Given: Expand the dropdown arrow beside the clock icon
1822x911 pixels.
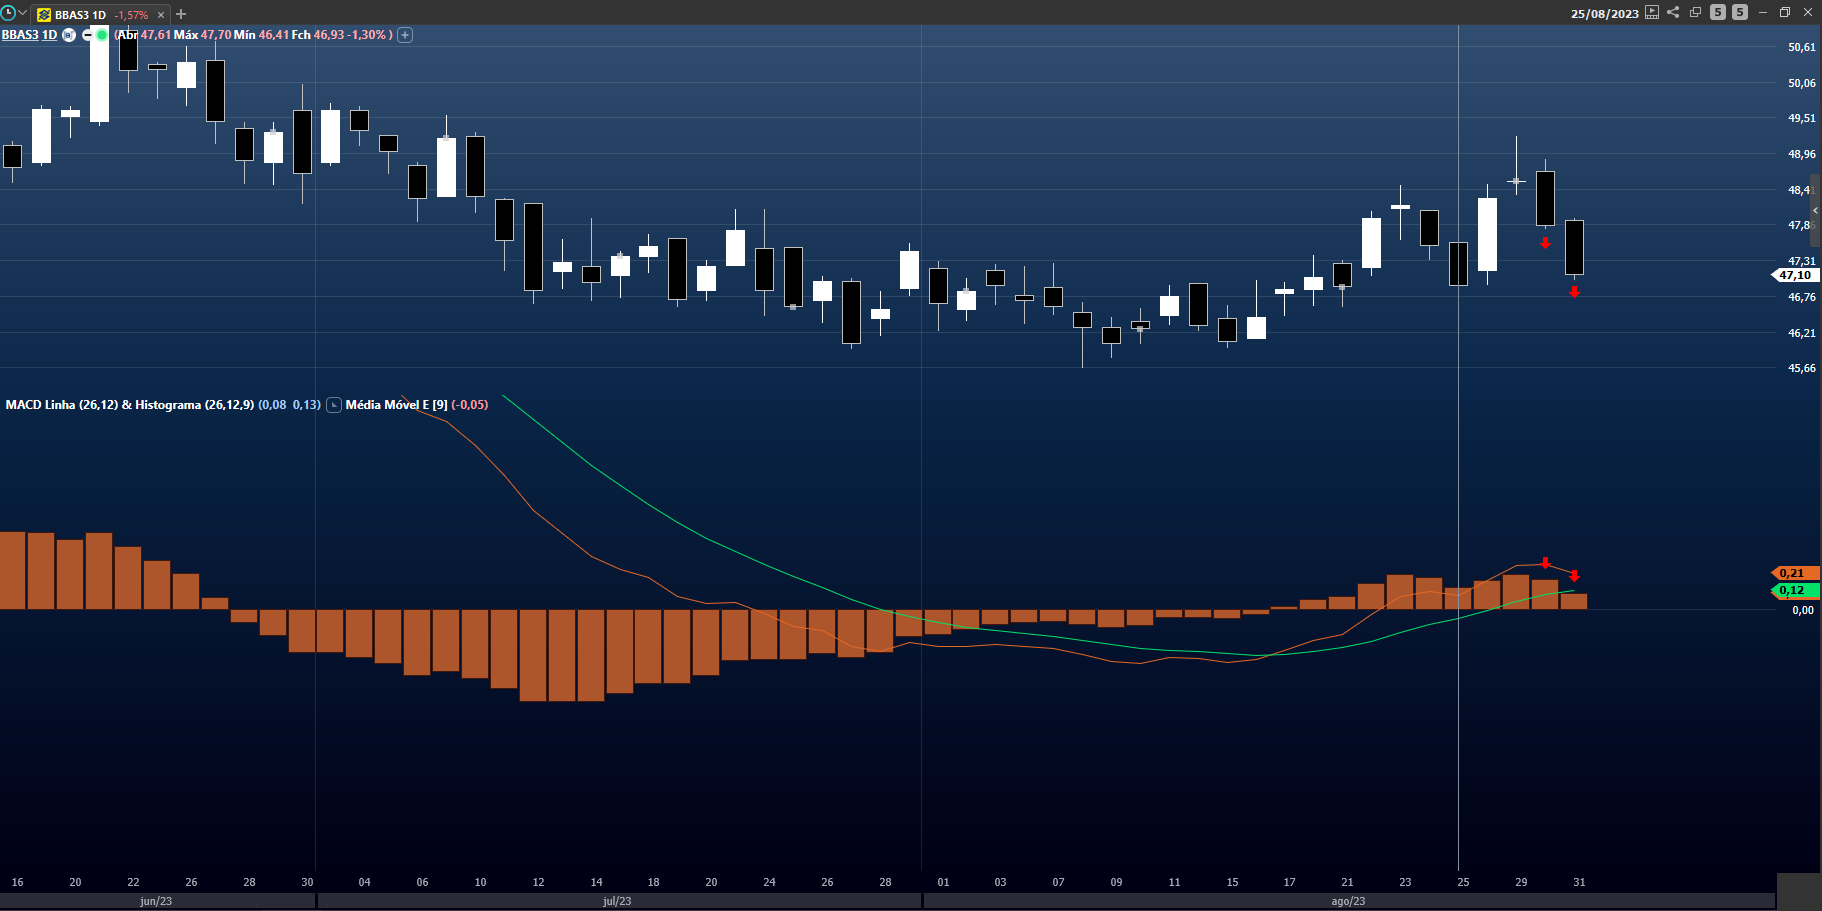Looking at the screenshot, I should coord(22,13).
